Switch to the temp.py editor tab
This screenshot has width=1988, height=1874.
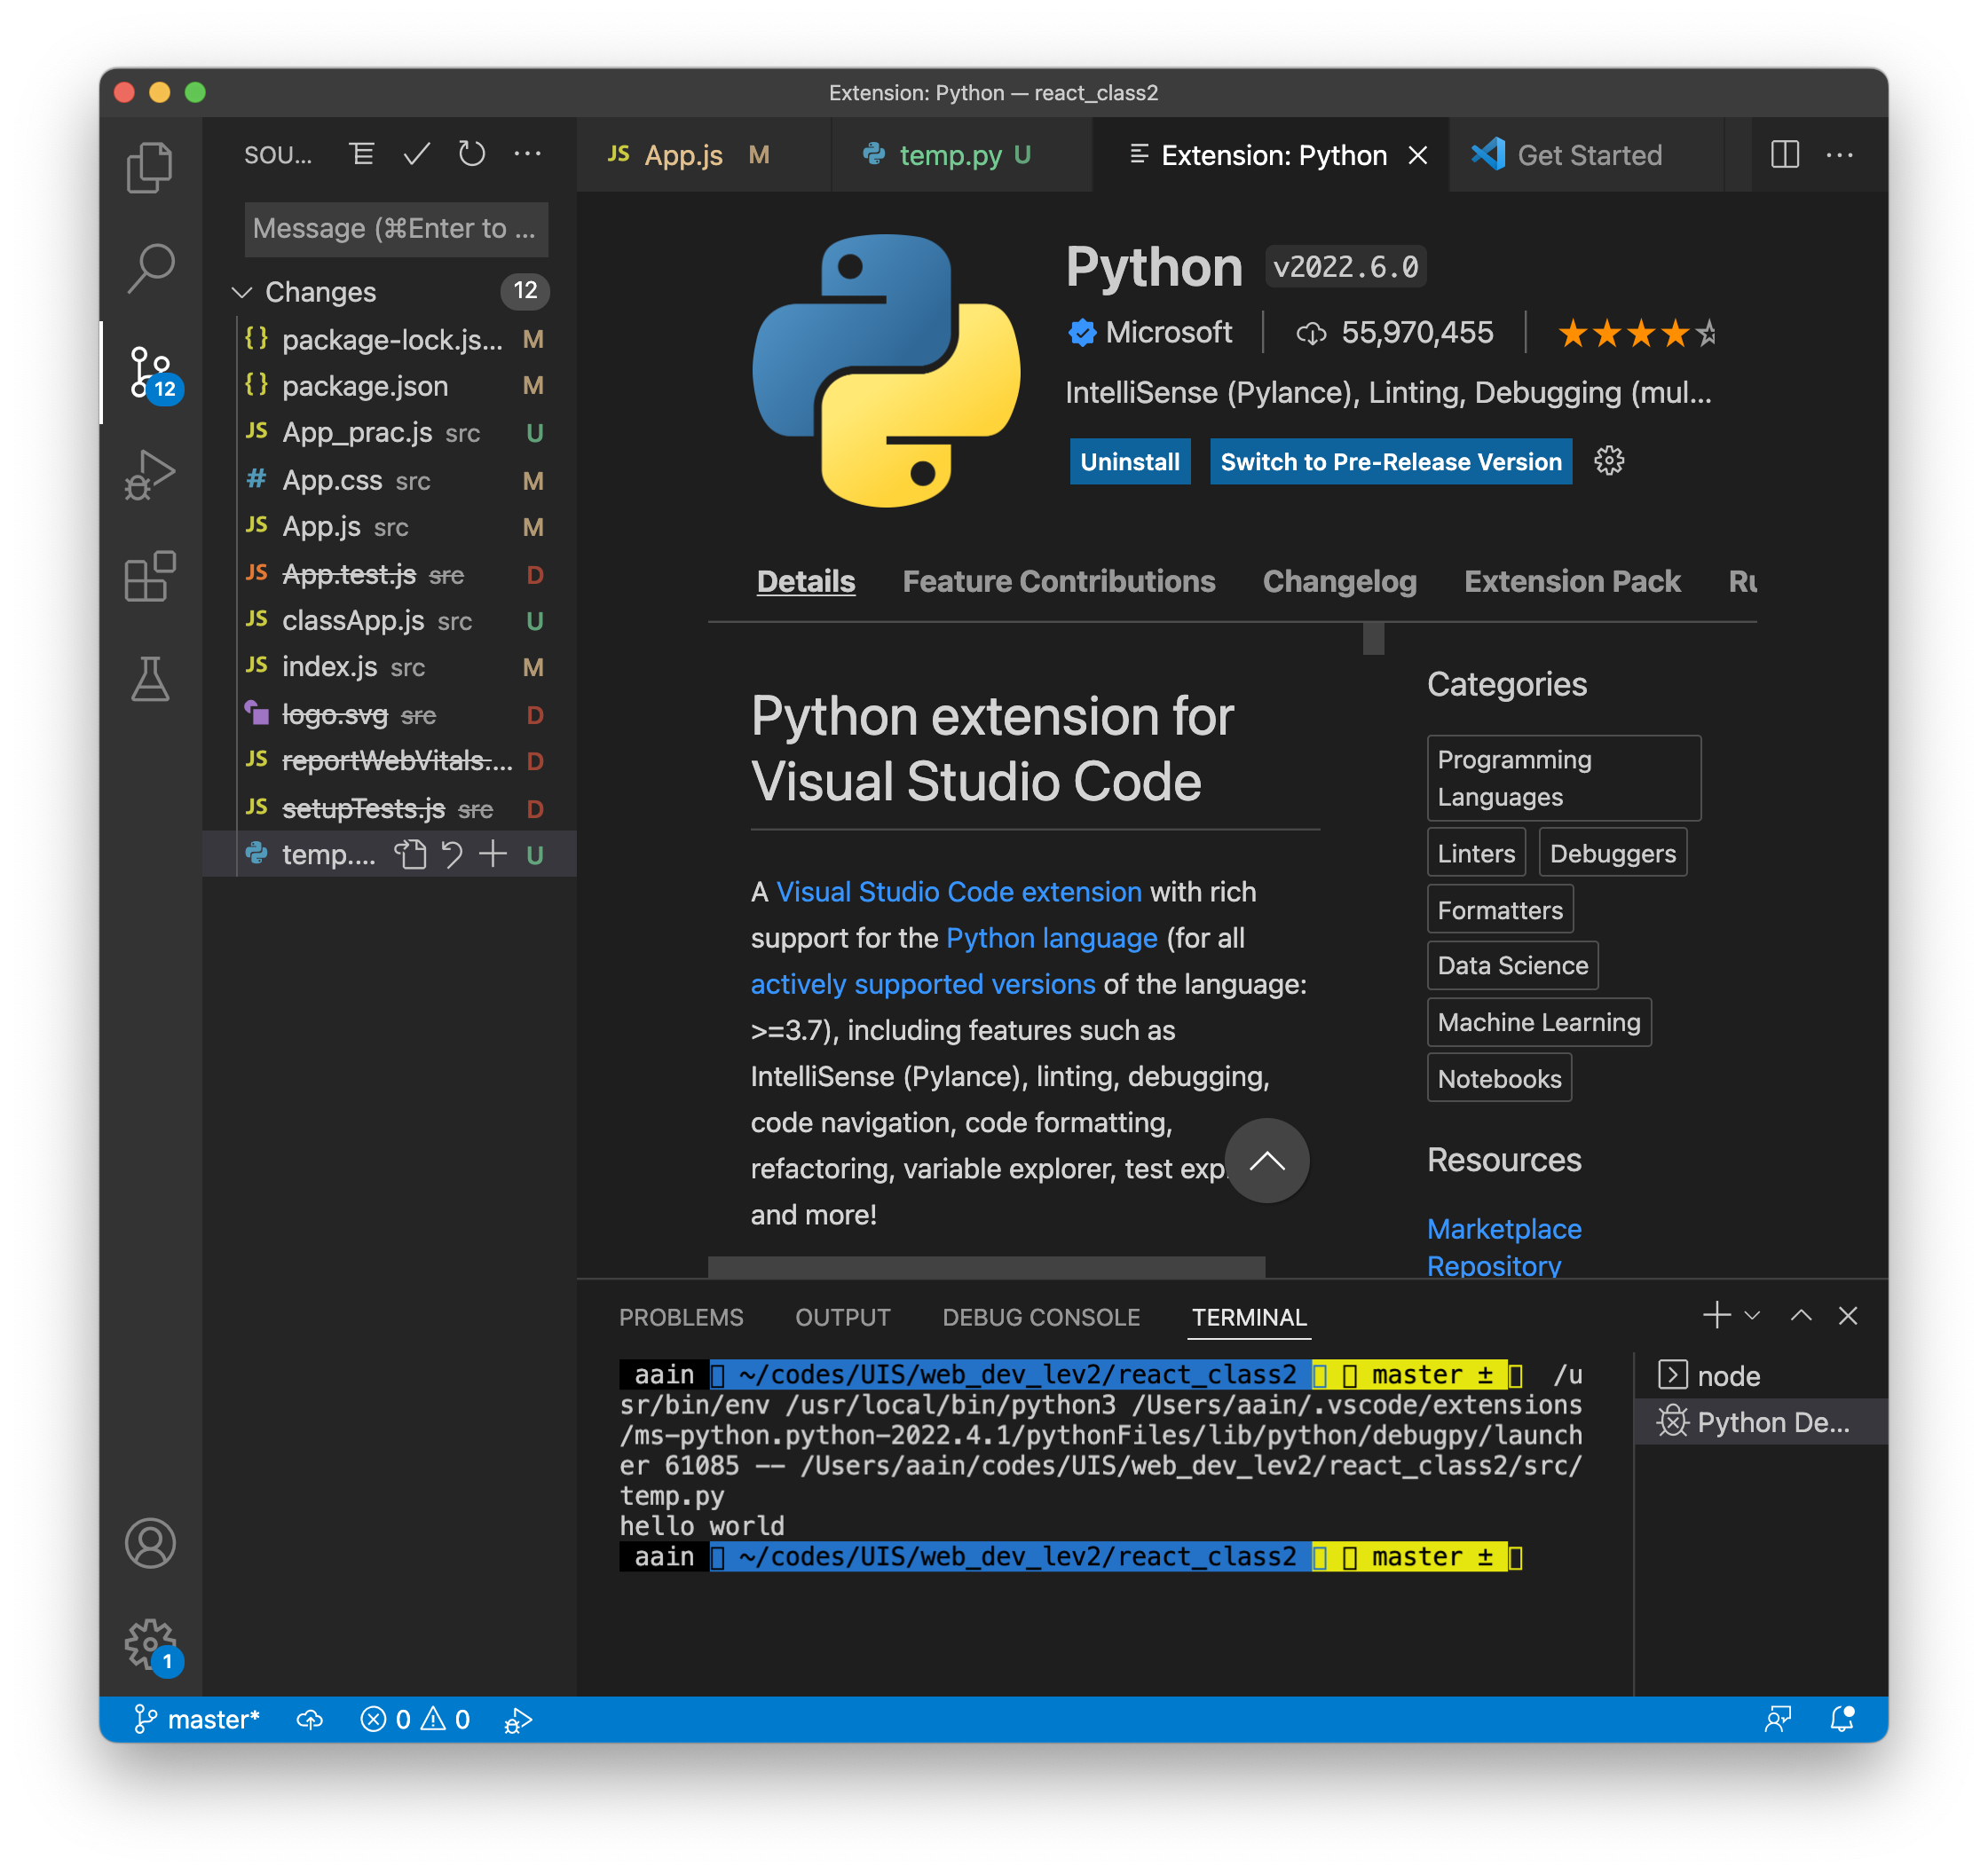pyautogui.click(x=961, y=155)
